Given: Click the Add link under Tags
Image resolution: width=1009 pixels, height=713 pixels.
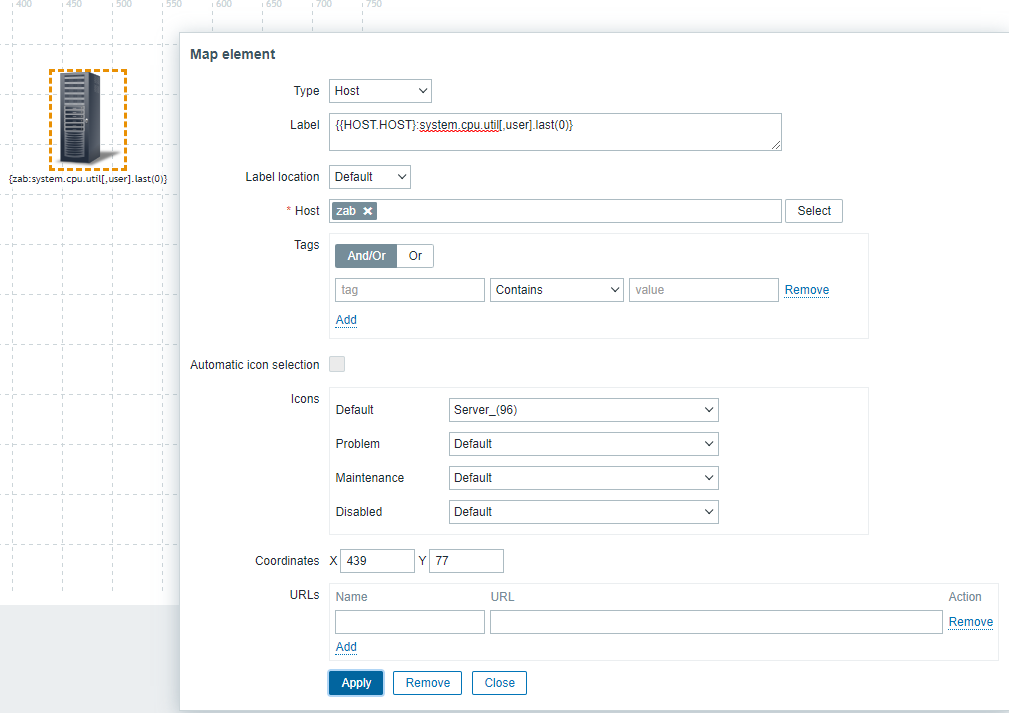Looking at the screenshot, I should [x=346, y=320].
